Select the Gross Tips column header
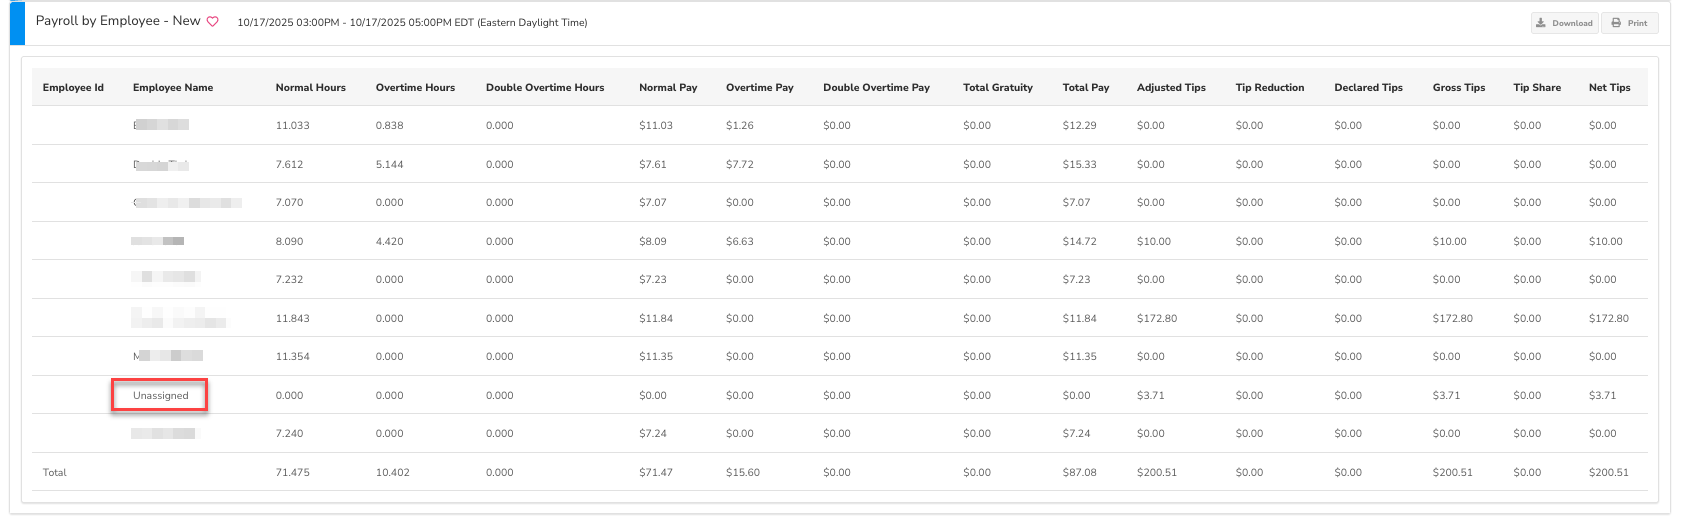 point(1458,88)
